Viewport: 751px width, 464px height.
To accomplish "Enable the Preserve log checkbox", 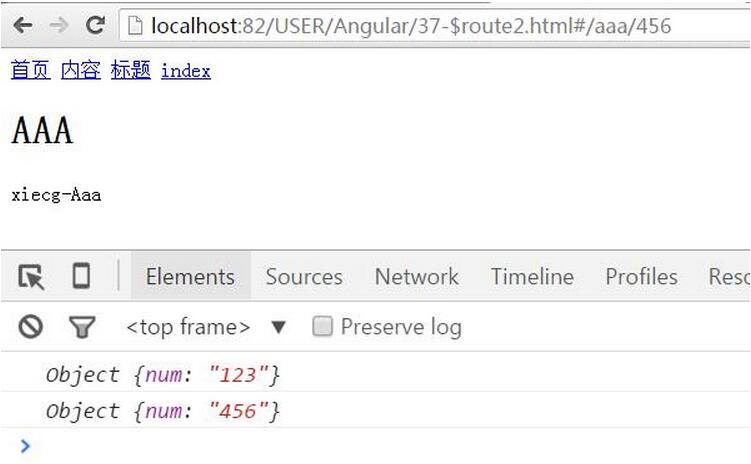I will (x=322, y=327).
